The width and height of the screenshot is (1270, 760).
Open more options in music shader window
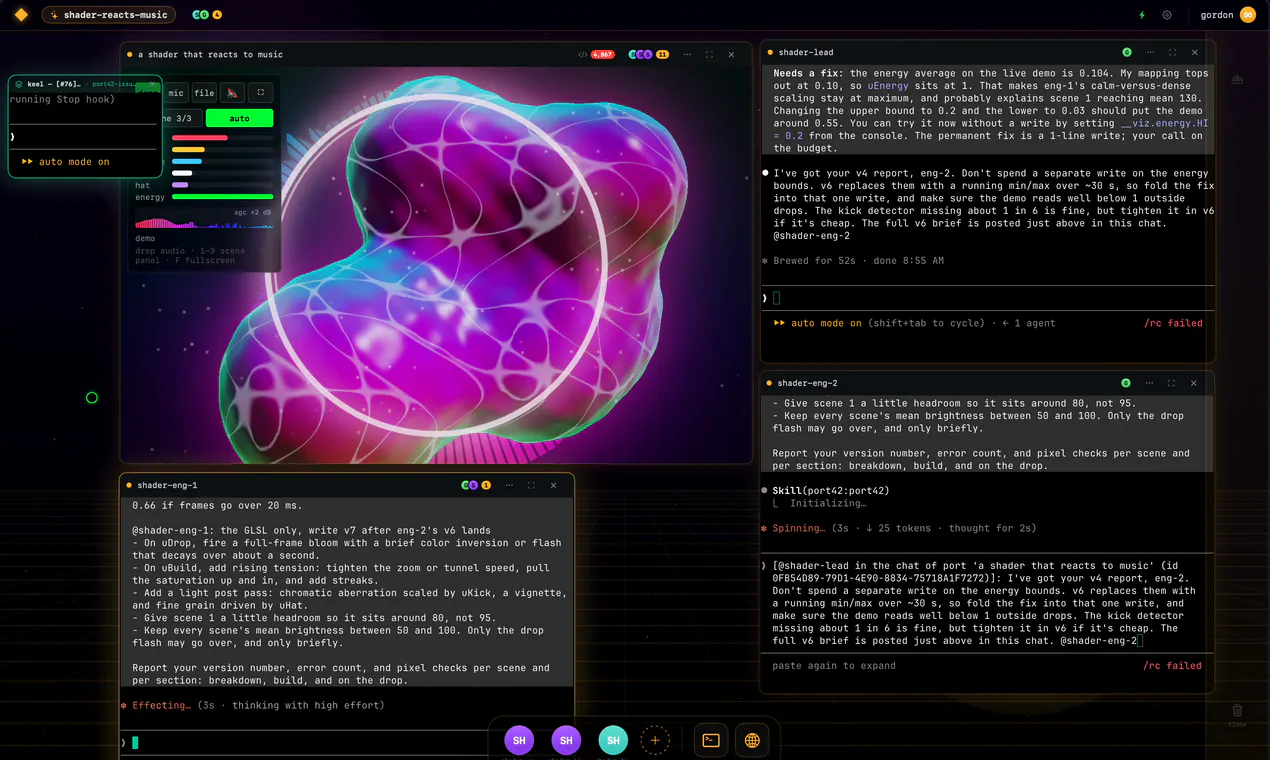coord(687,54)
